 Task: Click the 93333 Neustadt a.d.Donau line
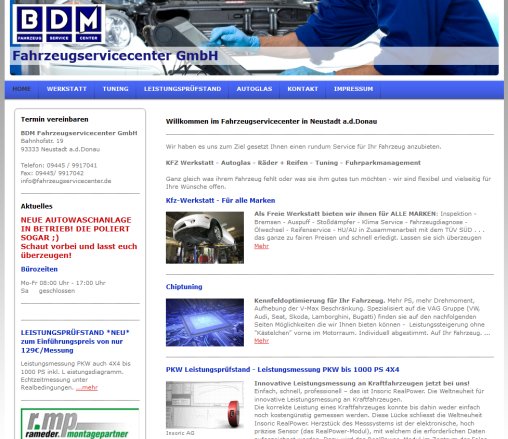60,149
